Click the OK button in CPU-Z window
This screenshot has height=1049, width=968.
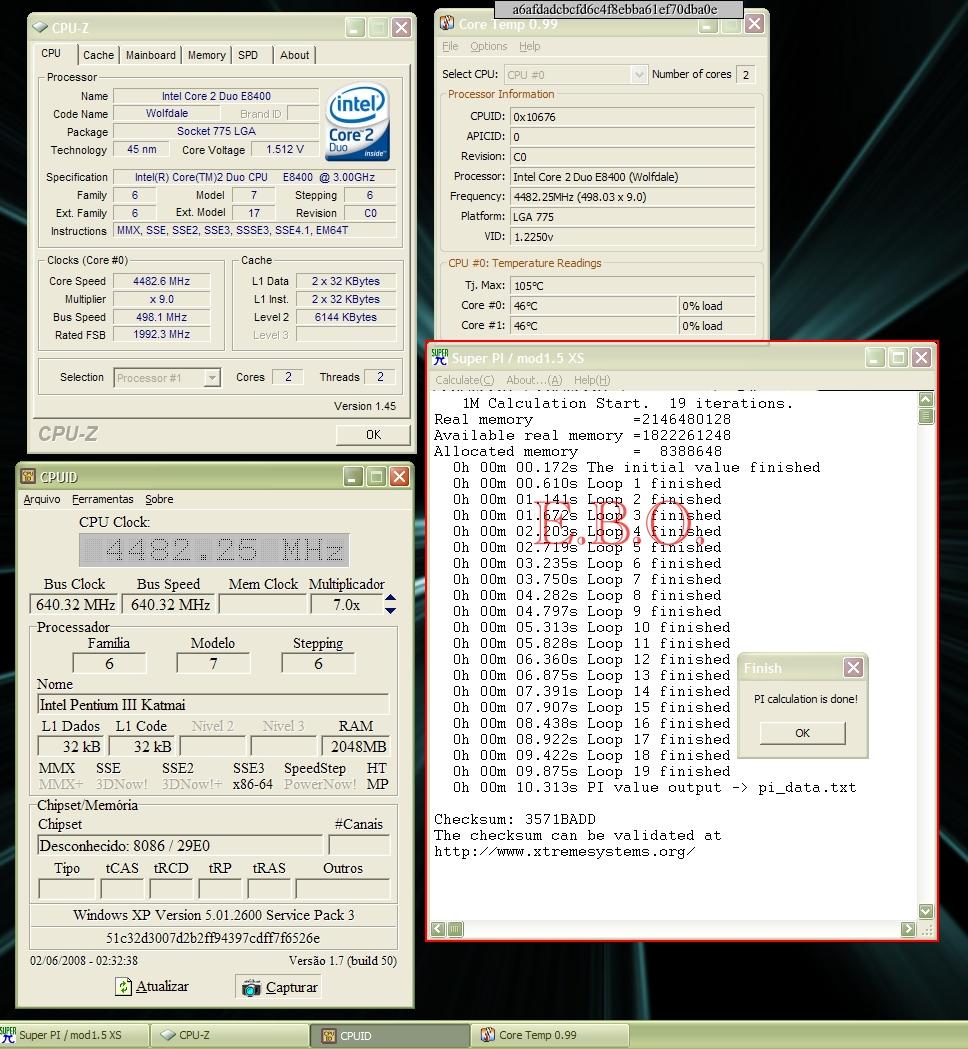pyautogui.click(x=373, y=435)
